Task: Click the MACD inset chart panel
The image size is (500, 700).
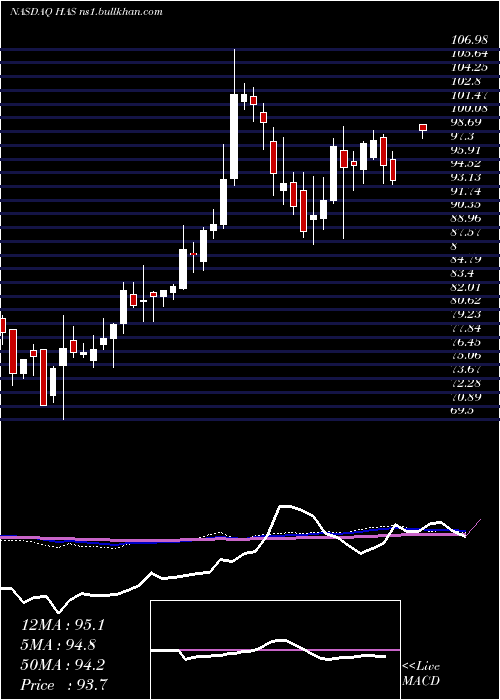Action: pos(275,650)
